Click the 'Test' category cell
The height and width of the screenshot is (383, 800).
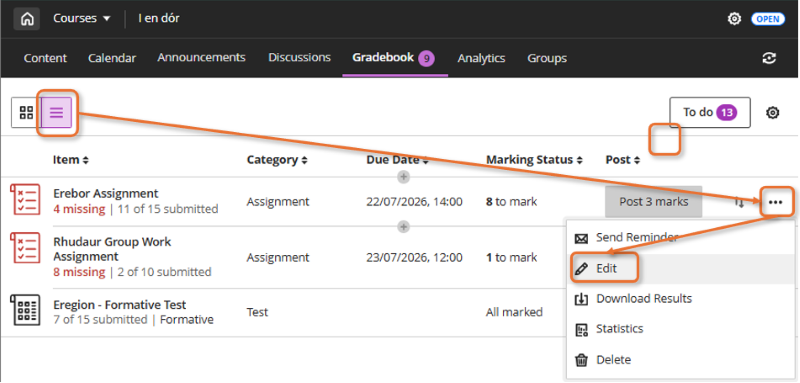[x=257, y=312]
